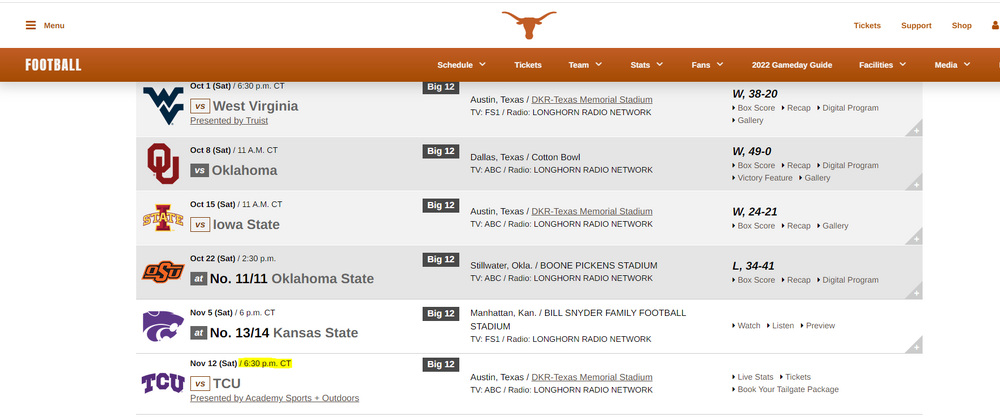The height and width of the screenshot is (418, 1000).
Task: Click the Oklahoma Sooners logo
Action: tap(162, 163)
